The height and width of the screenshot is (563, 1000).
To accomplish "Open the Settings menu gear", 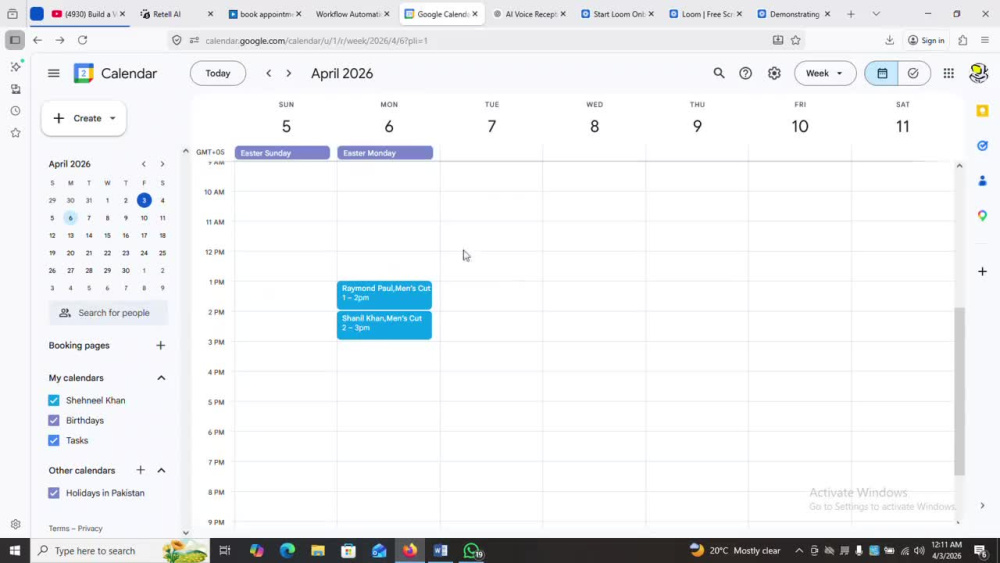I will point(774,73).
